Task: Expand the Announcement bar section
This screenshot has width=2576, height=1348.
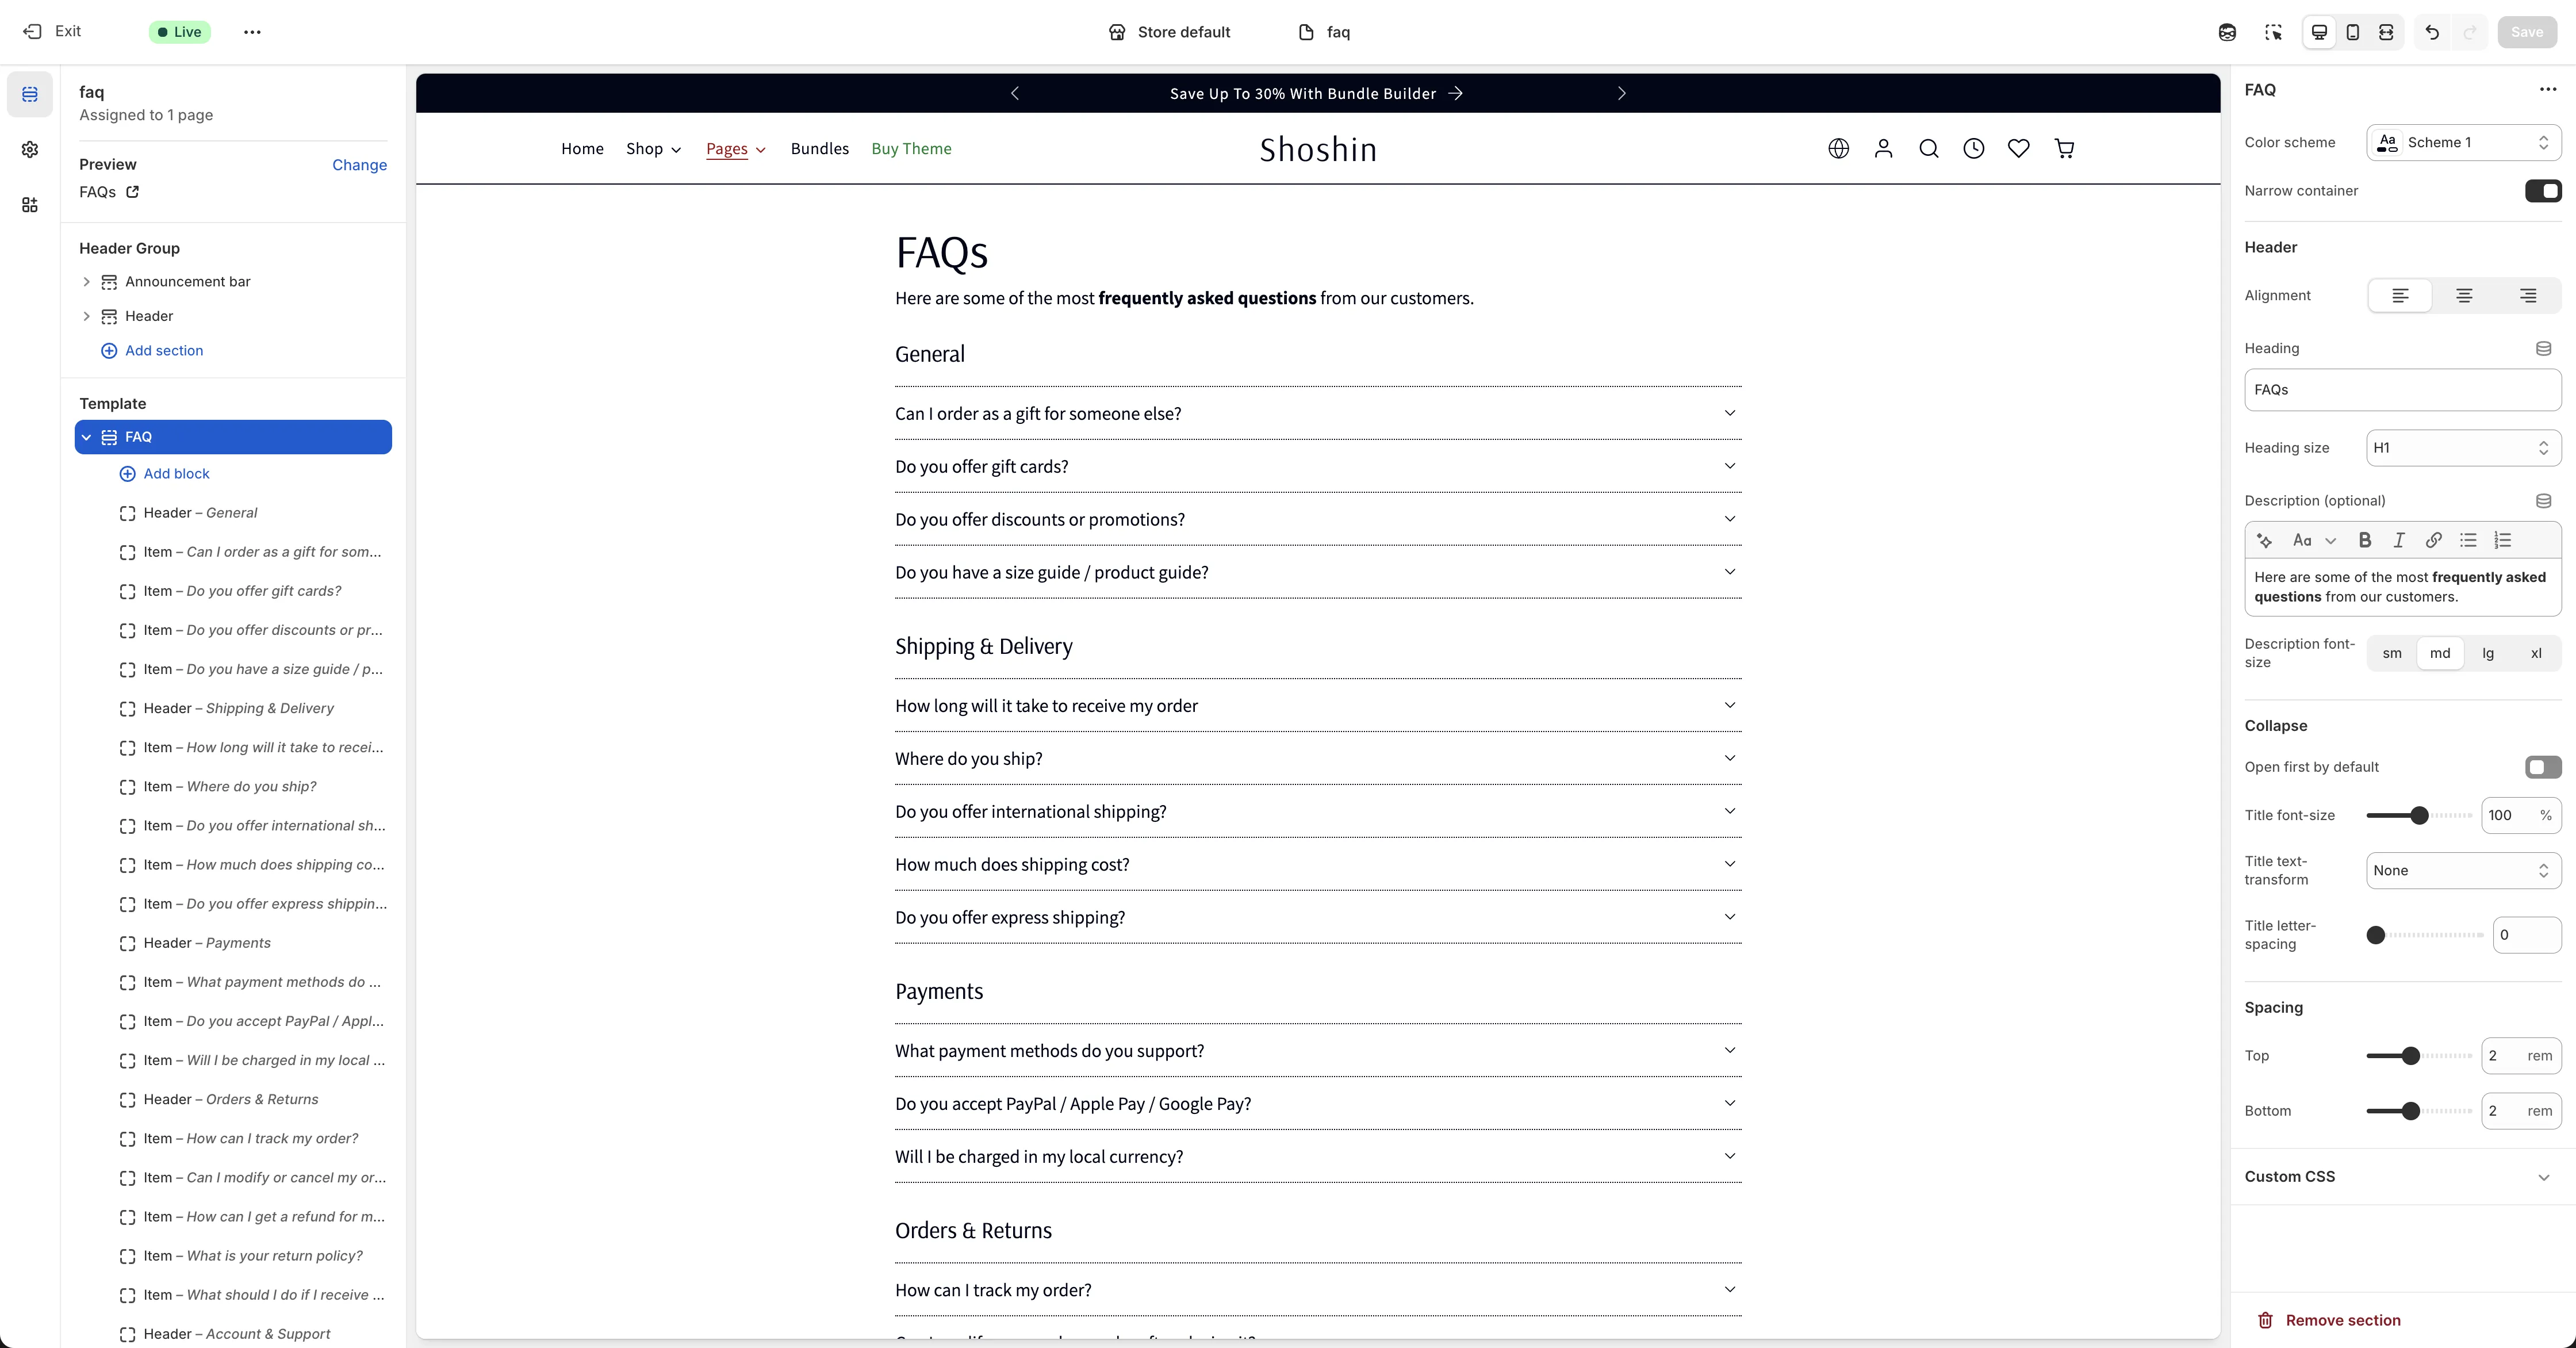Action: pyautogui.click(x=87, y=282)
